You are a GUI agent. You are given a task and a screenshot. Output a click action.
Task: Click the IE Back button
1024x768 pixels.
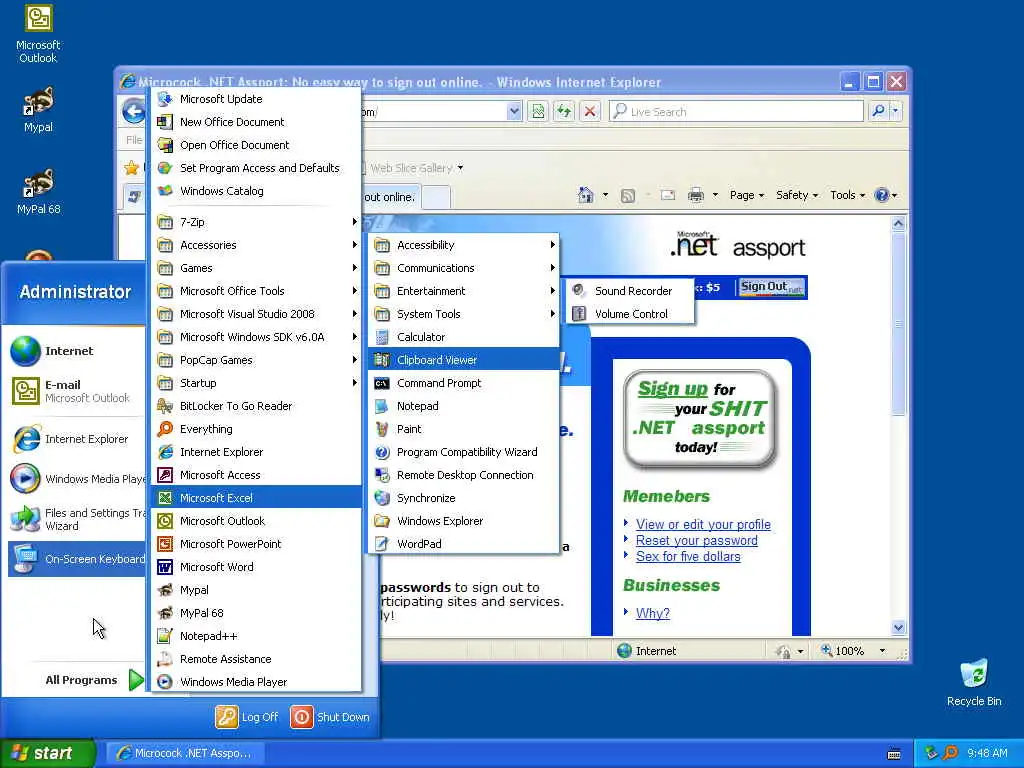pos(134,112)
